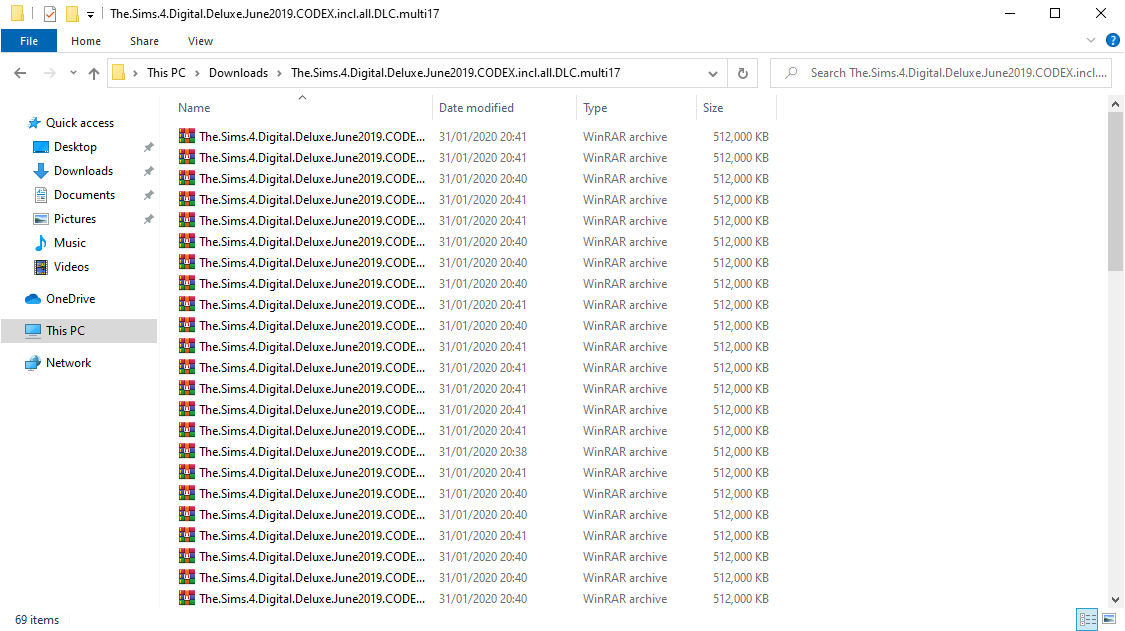Viewport: 1125px width, 631px height.
Task: Click the vertical scrollbar thumb
Action: coord(1115,192)
